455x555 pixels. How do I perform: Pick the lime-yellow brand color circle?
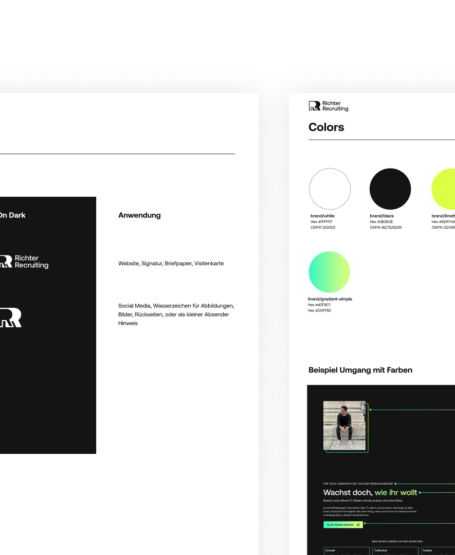click(443, 189)
